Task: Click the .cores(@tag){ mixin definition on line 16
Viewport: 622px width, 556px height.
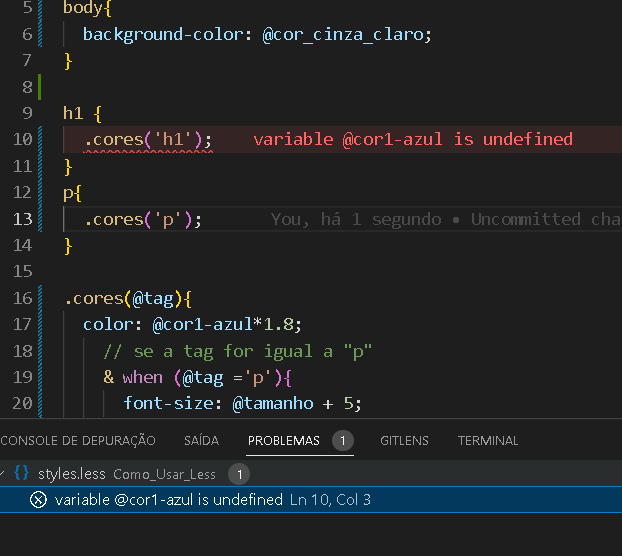Action: point(128,299)
